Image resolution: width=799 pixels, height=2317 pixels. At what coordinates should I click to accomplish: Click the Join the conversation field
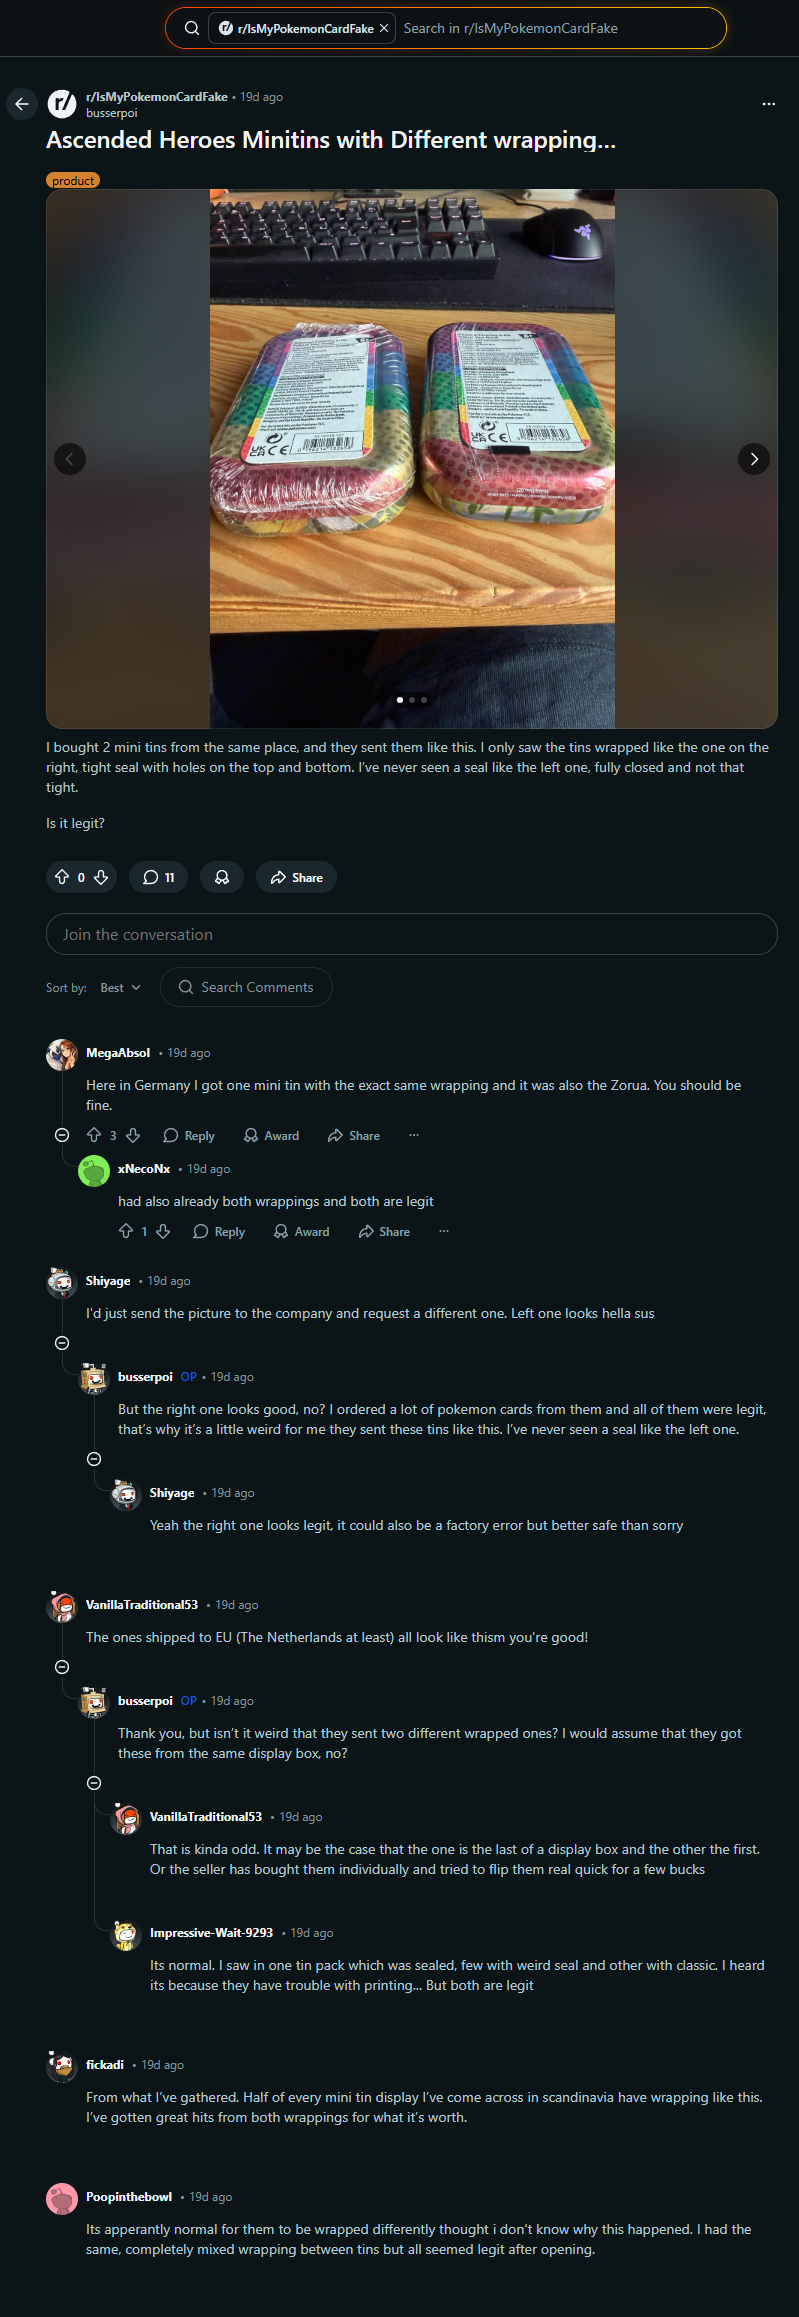[x=411, y=934]
